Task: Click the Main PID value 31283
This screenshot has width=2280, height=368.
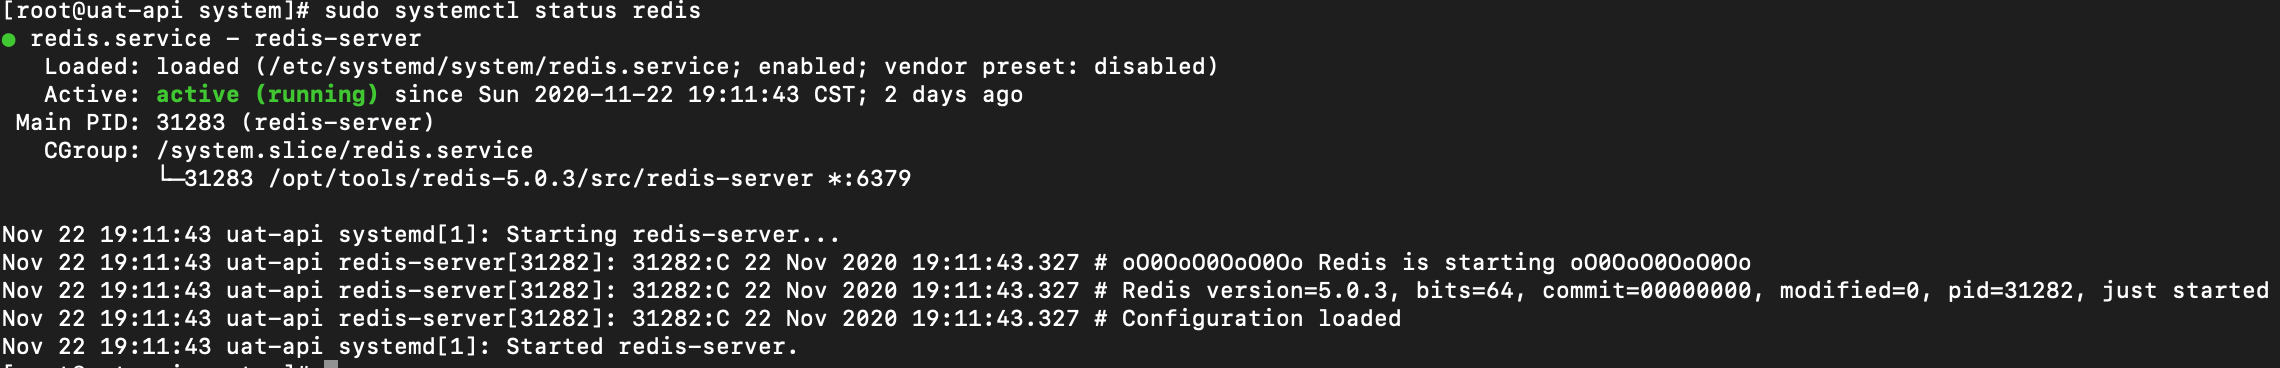Action: tap(191, 122)
